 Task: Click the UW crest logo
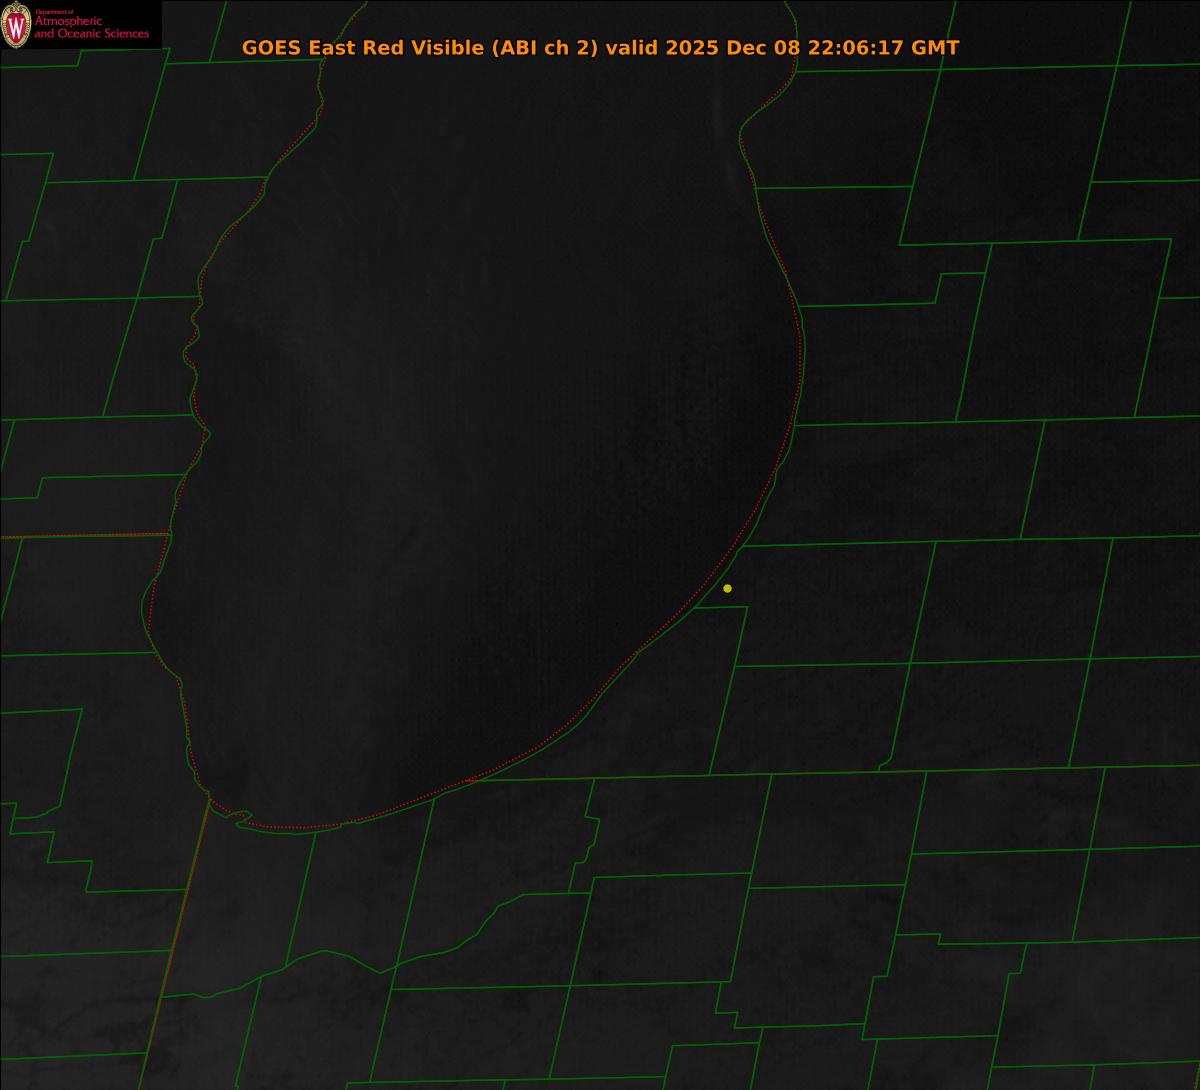tap(16, 25)
